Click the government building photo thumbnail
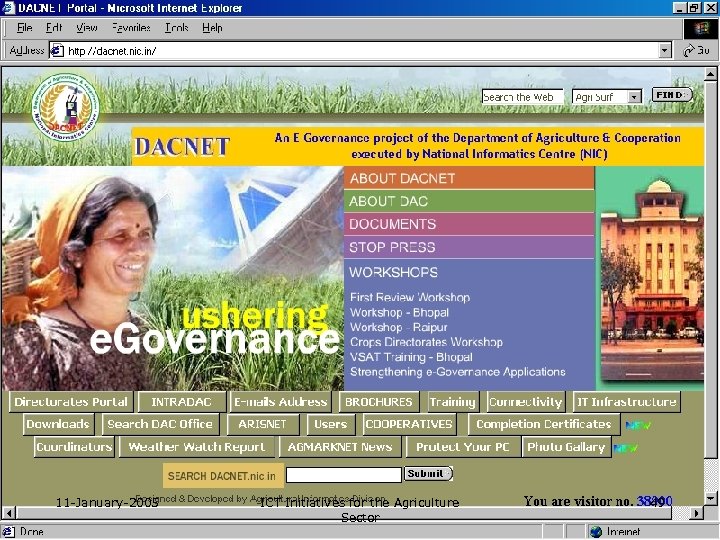 (652, 280)
